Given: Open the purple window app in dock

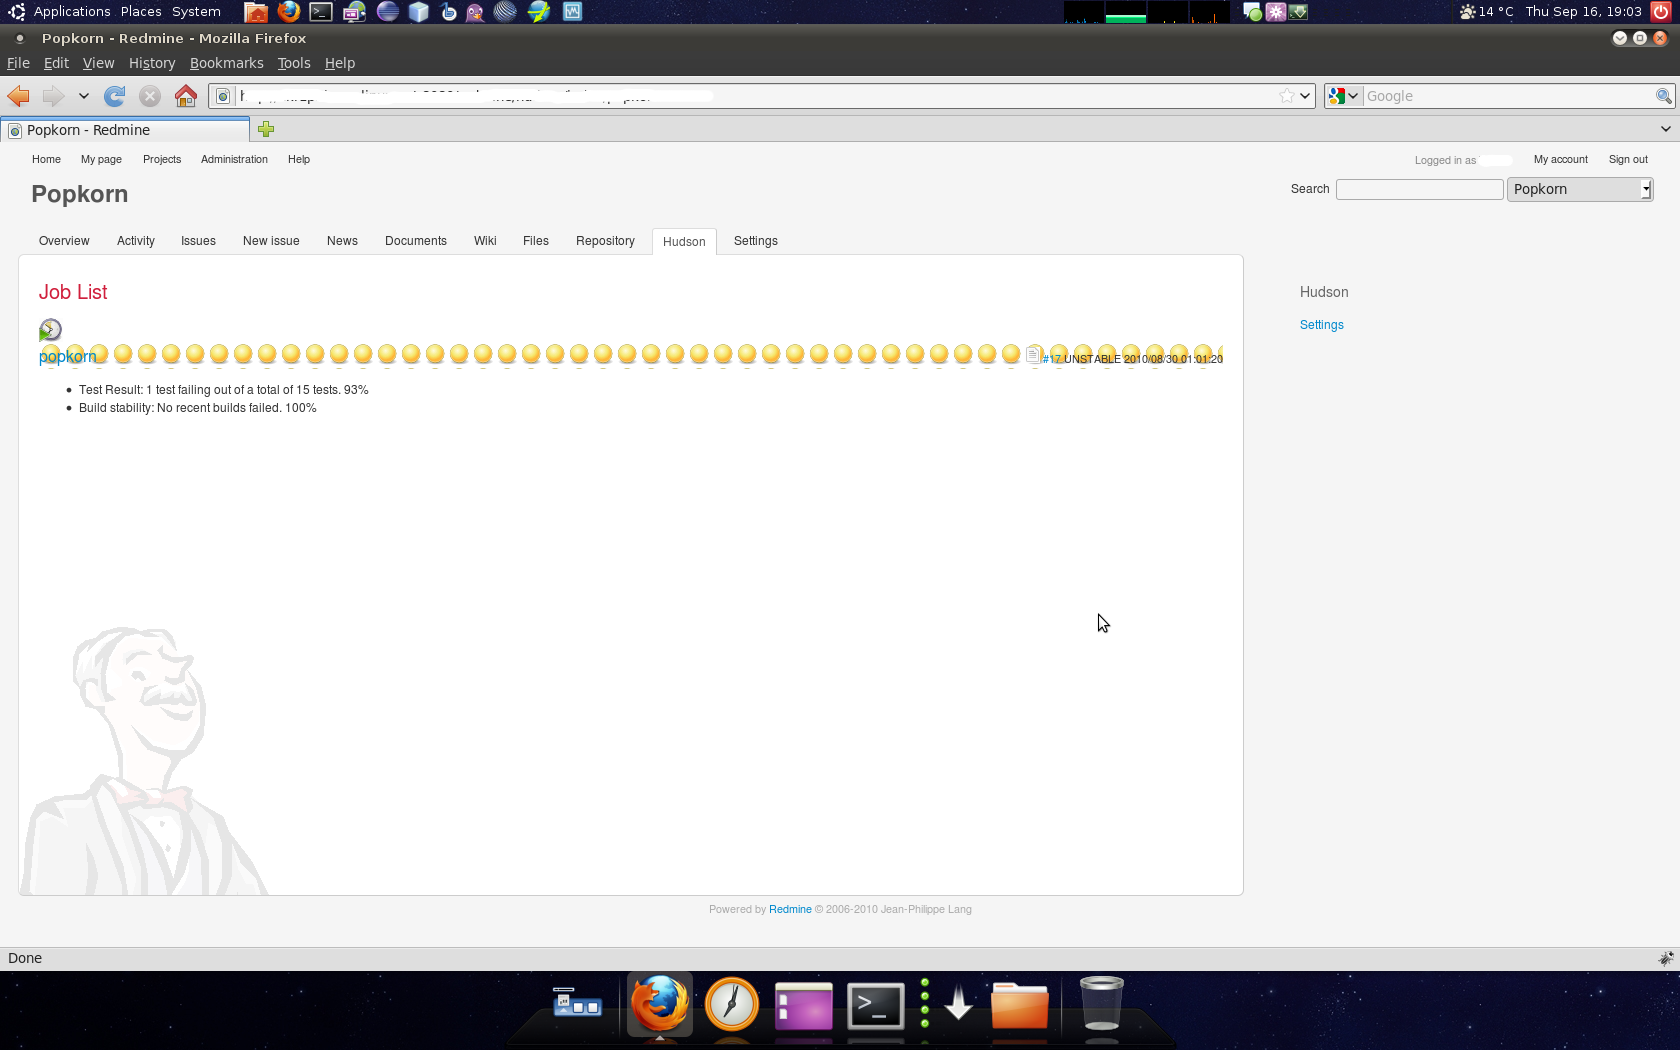Looking at the screenshot, I should pyautogui.click(x=804, y=1006).
